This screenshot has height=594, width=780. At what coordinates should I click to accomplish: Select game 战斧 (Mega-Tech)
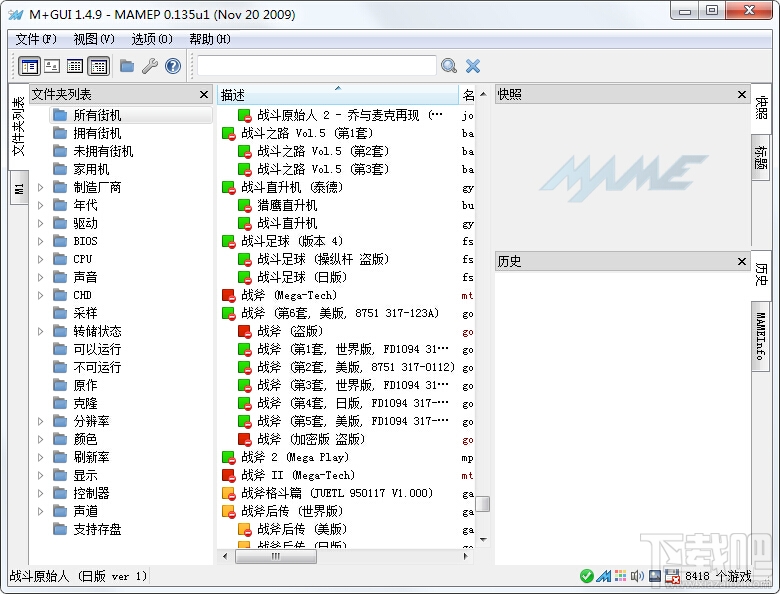289,296
